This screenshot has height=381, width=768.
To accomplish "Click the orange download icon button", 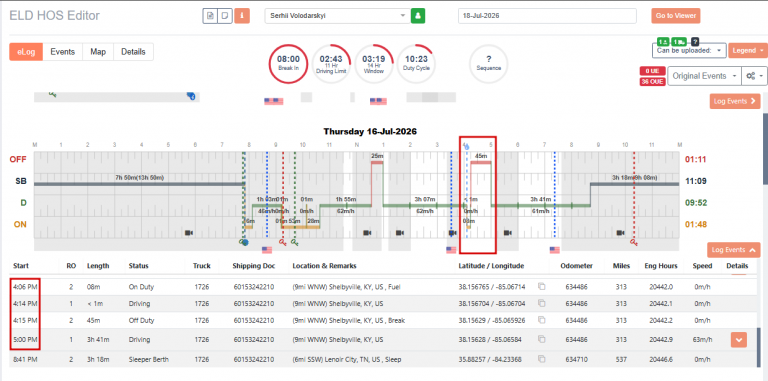I will [x=242, y=16].
